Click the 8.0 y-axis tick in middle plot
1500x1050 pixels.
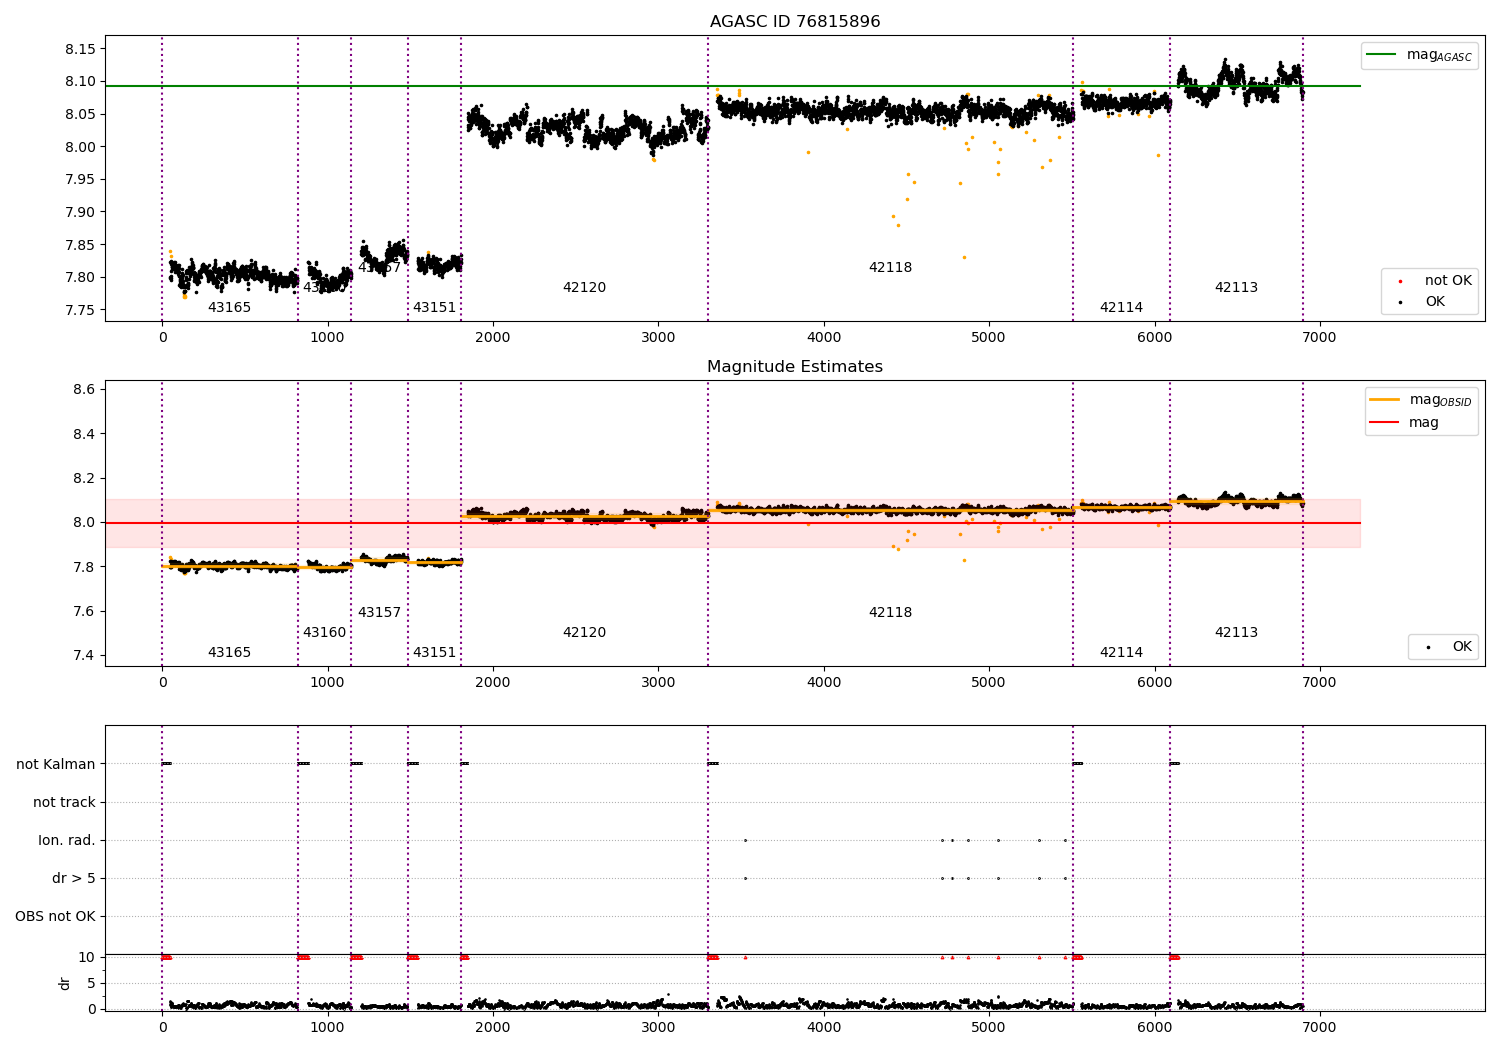pos(85,523)
